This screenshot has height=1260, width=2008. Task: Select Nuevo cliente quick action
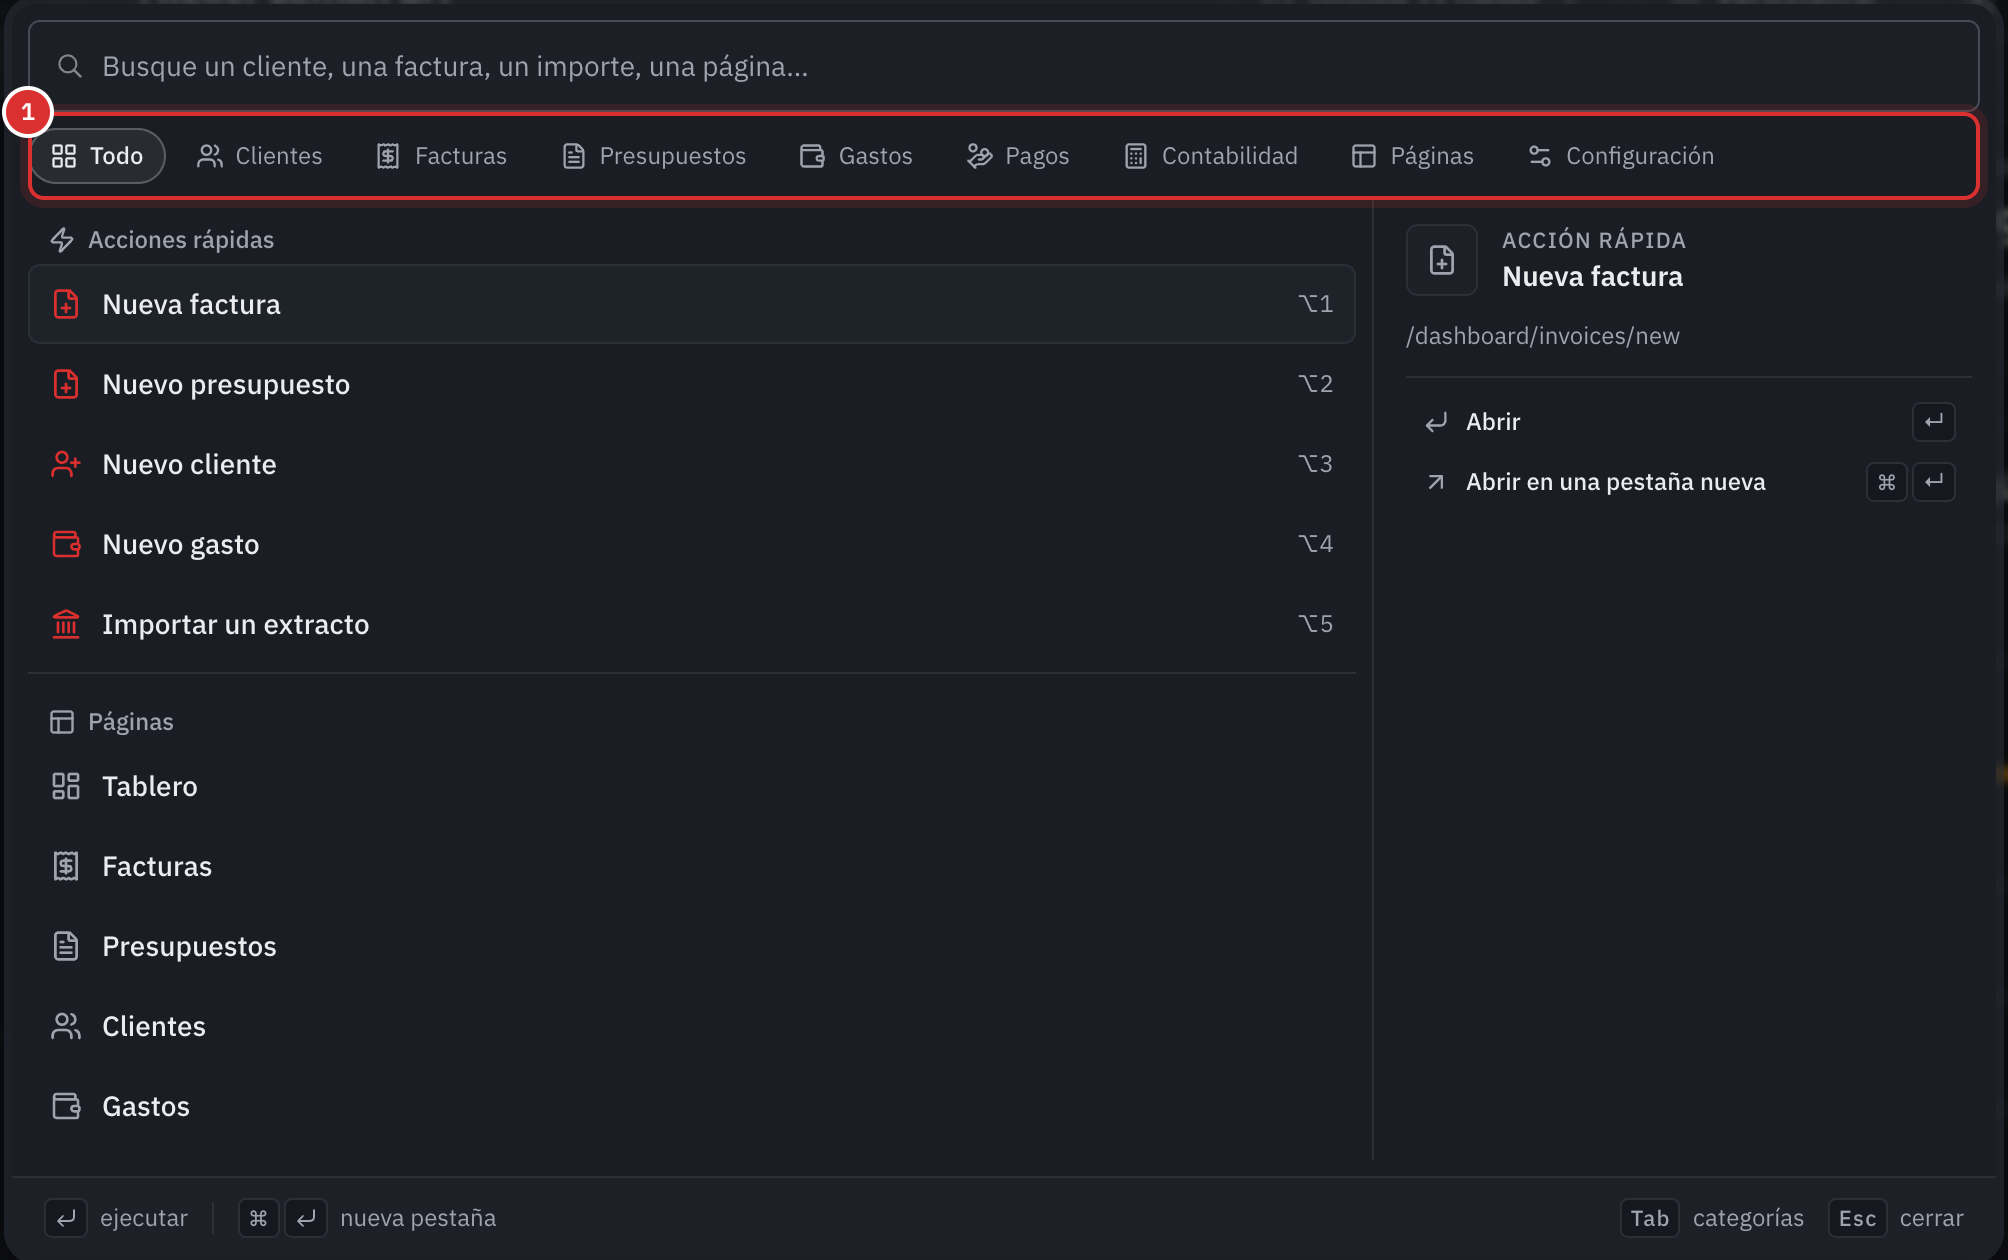point(692,464)
